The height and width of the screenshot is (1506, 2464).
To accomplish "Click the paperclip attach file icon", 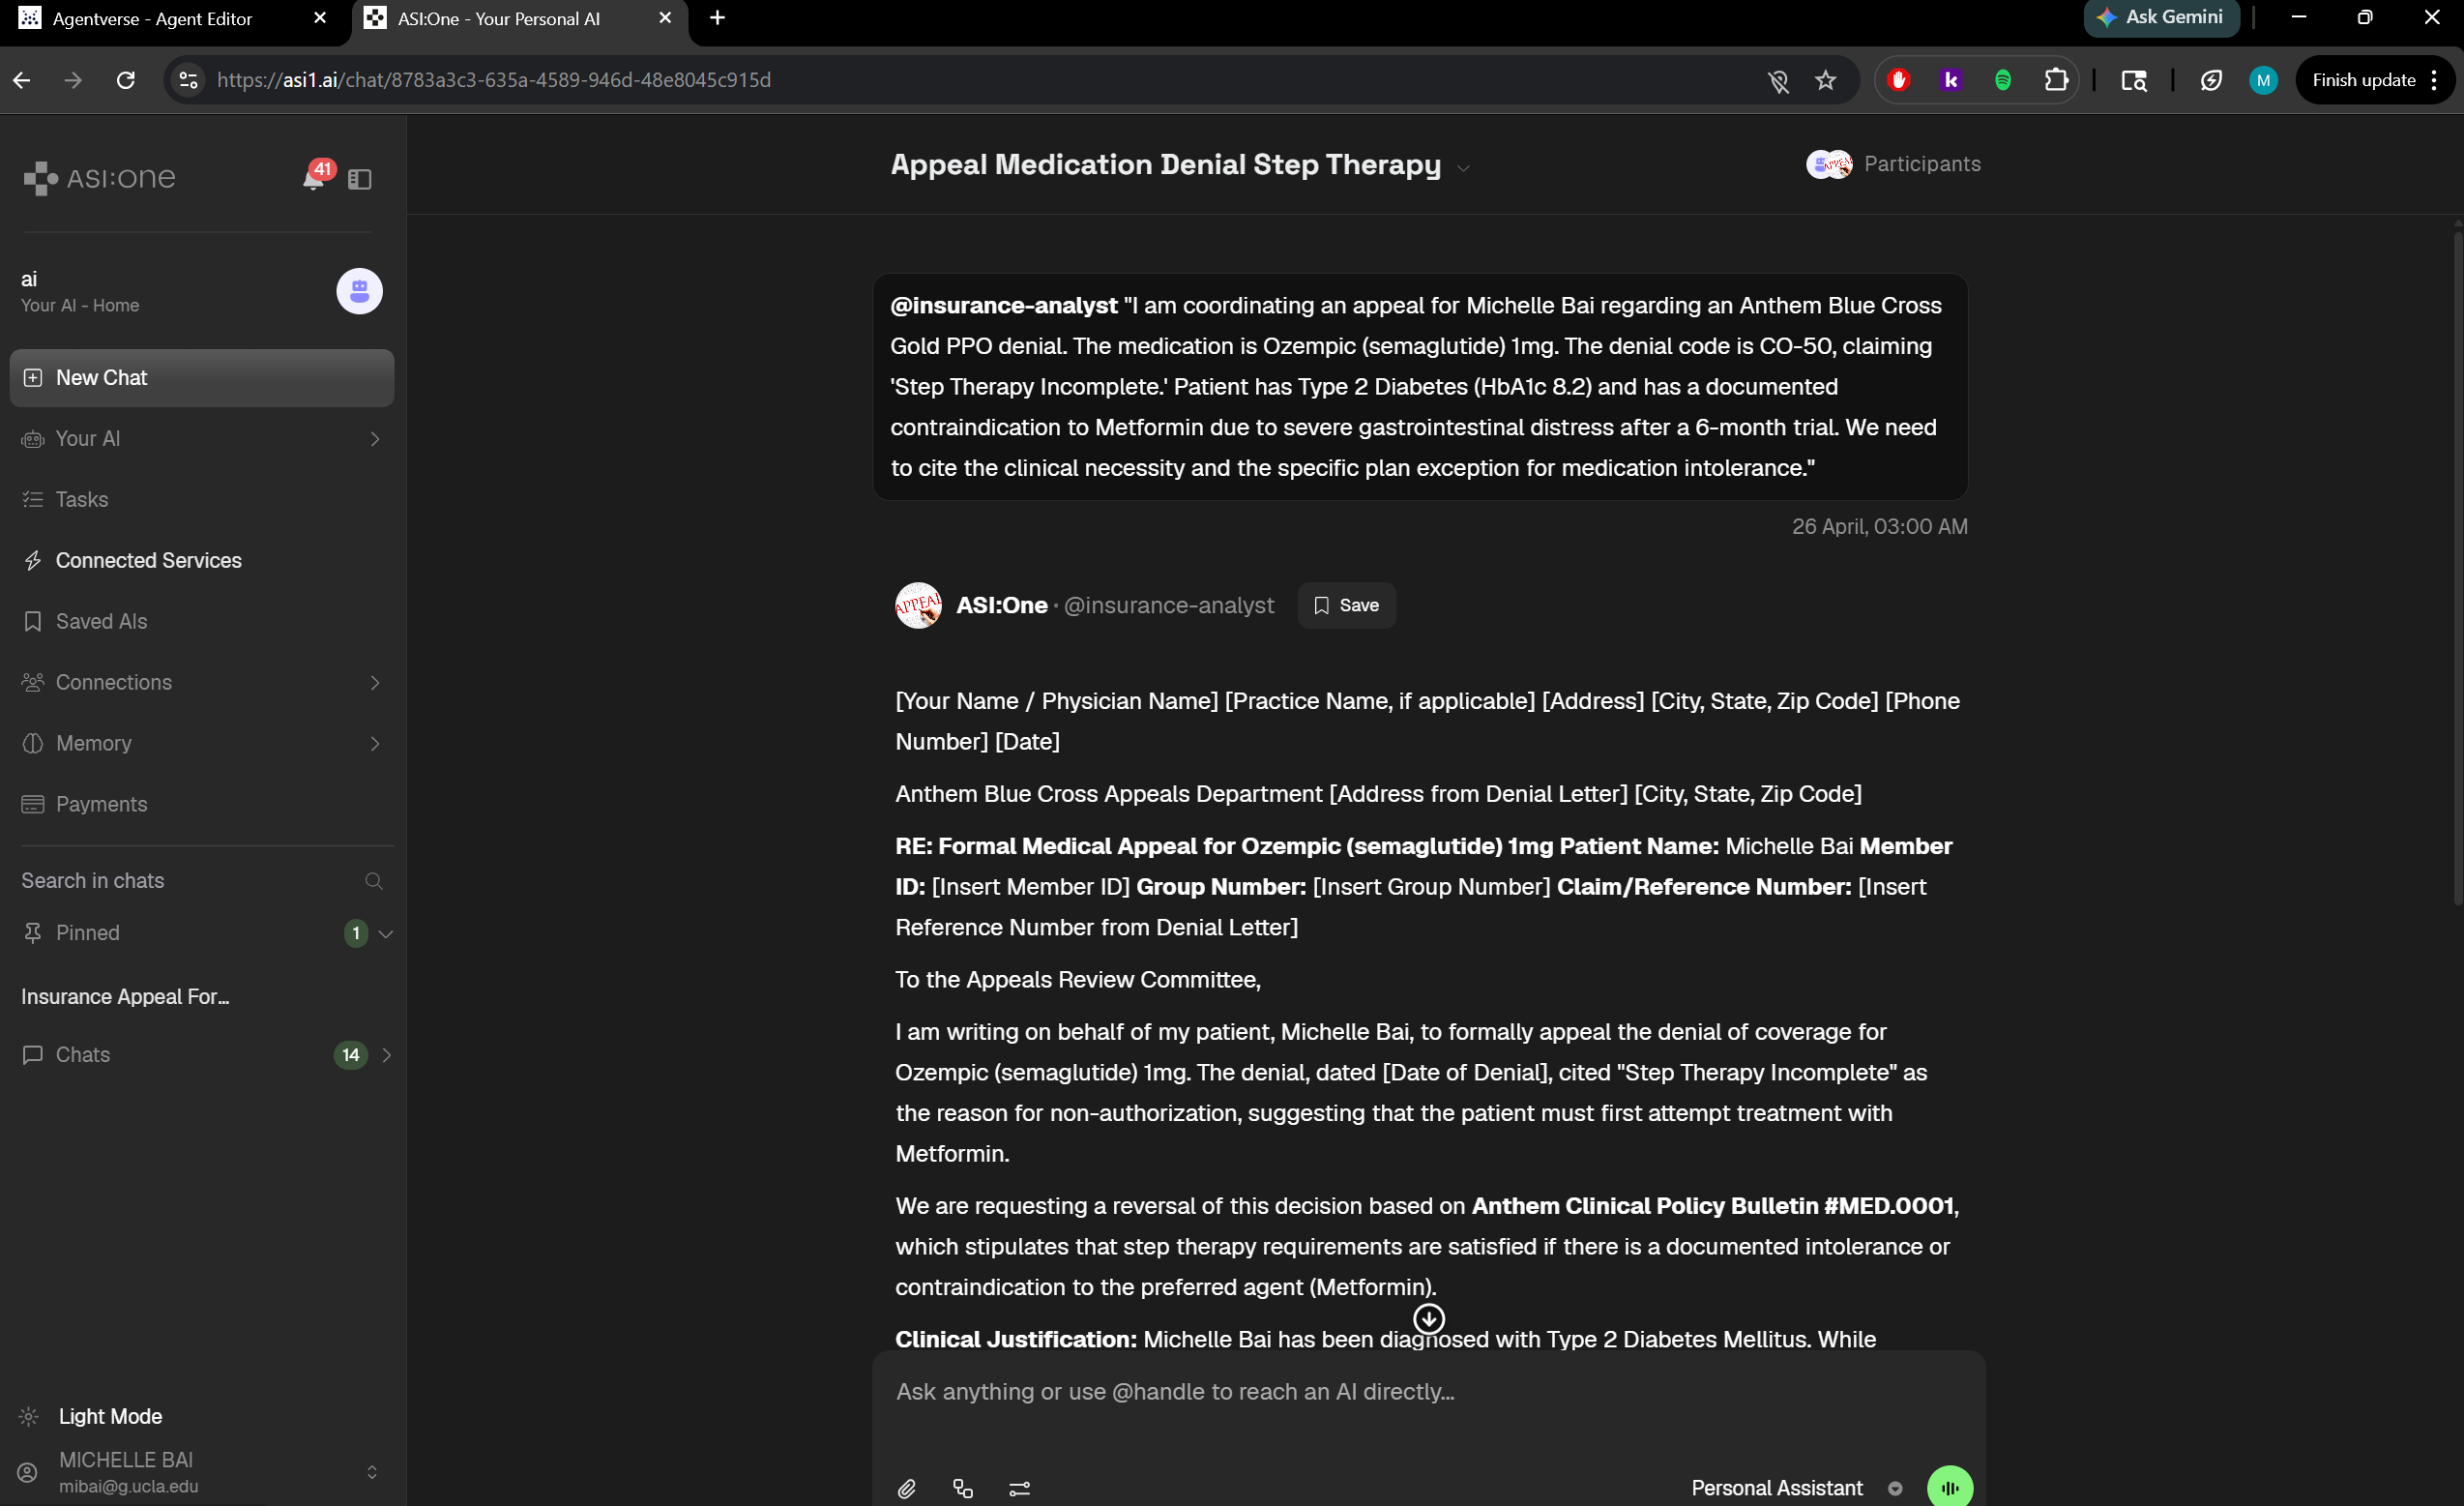I will (x=906, y=1488).
